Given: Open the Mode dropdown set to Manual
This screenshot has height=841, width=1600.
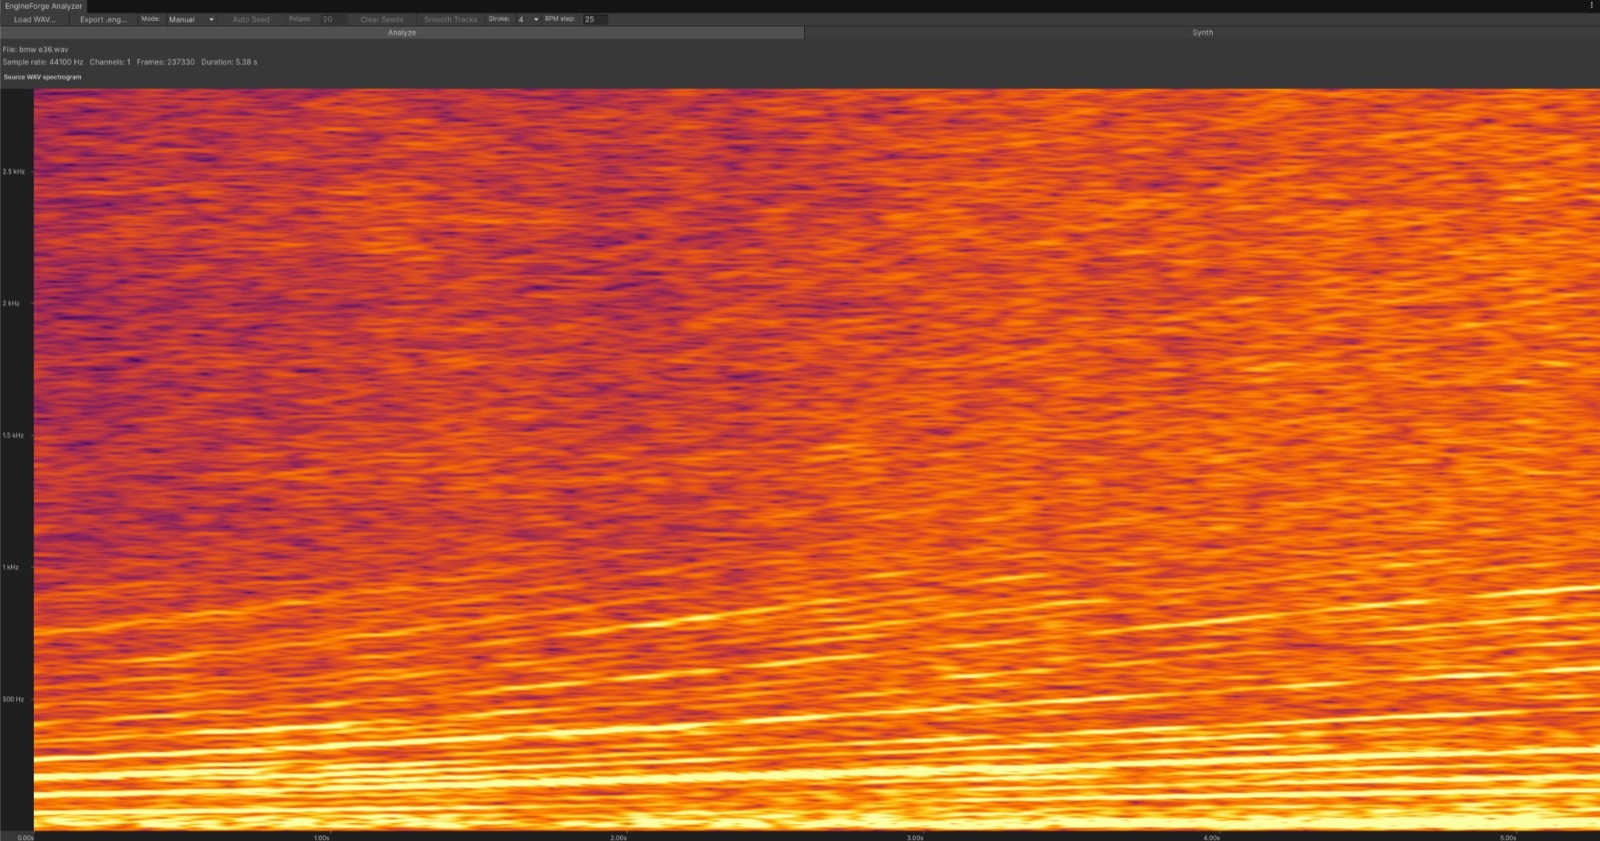Looking at the screenshot, I should click(x=191, y=19).
